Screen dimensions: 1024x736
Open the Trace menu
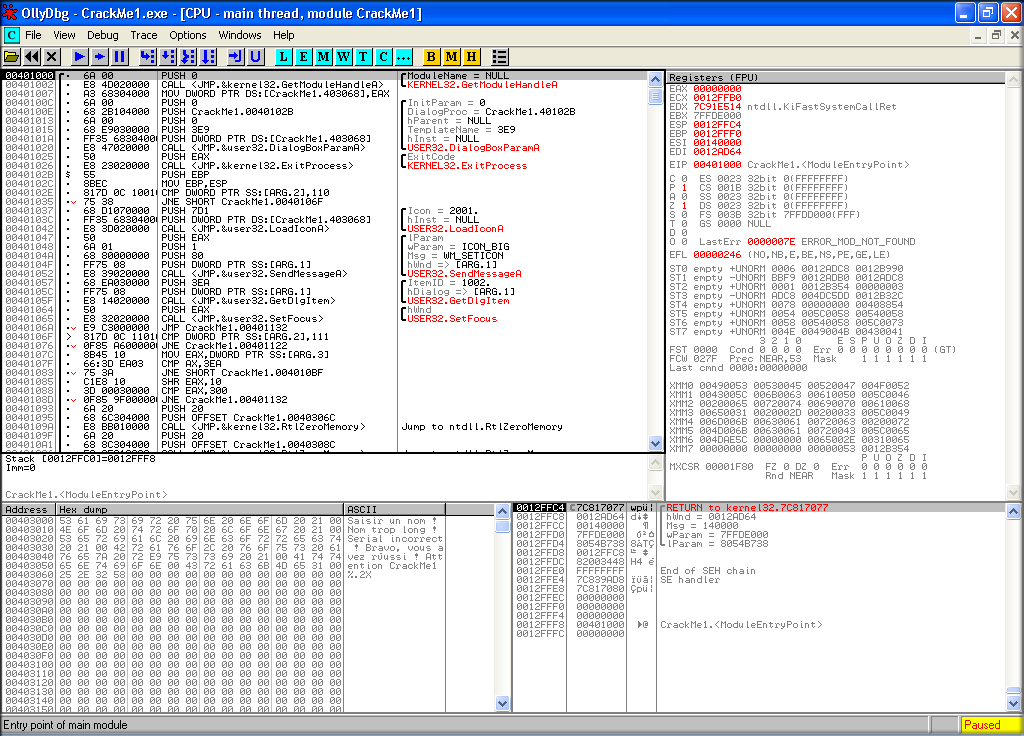tap(144, 35)
